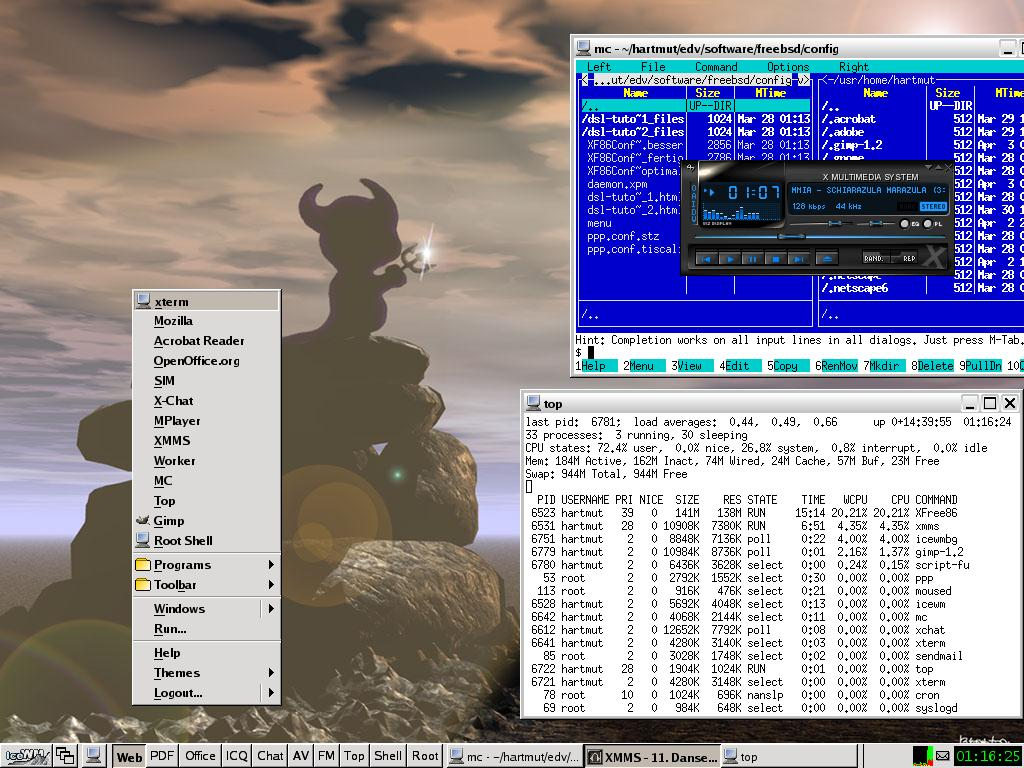Image resolution: width=1024 pixels, height=768 pixels.
Task: Click the 8Delete function key in mc
Action: point(932,366)
